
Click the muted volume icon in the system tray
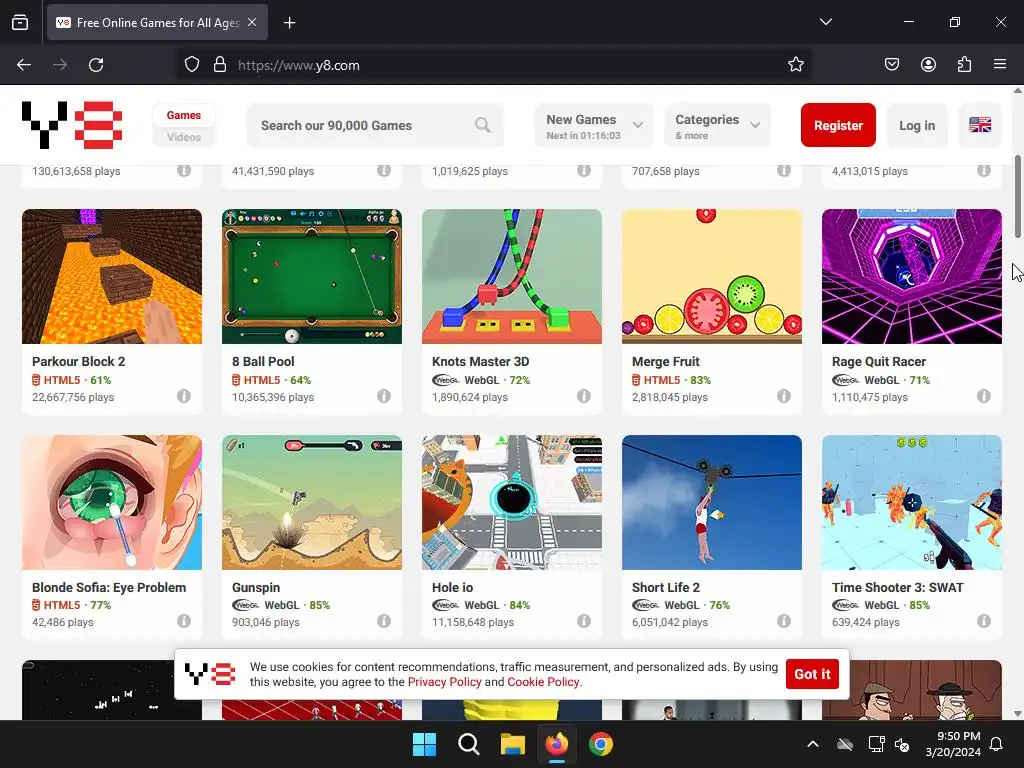(902, 744)
